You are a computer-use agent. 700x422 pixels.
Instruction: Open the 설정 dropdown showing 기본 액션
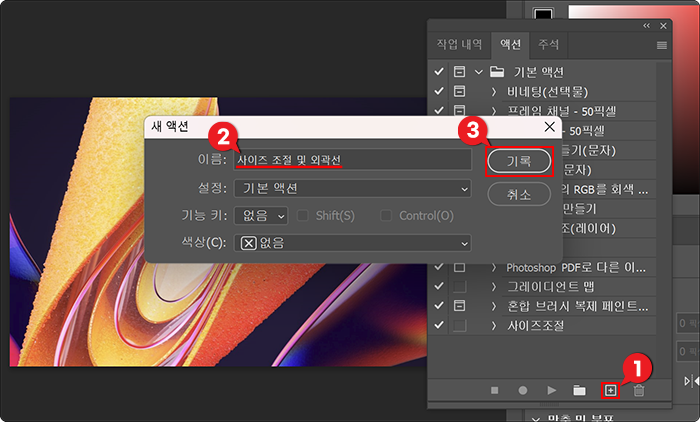coord(353,188)
